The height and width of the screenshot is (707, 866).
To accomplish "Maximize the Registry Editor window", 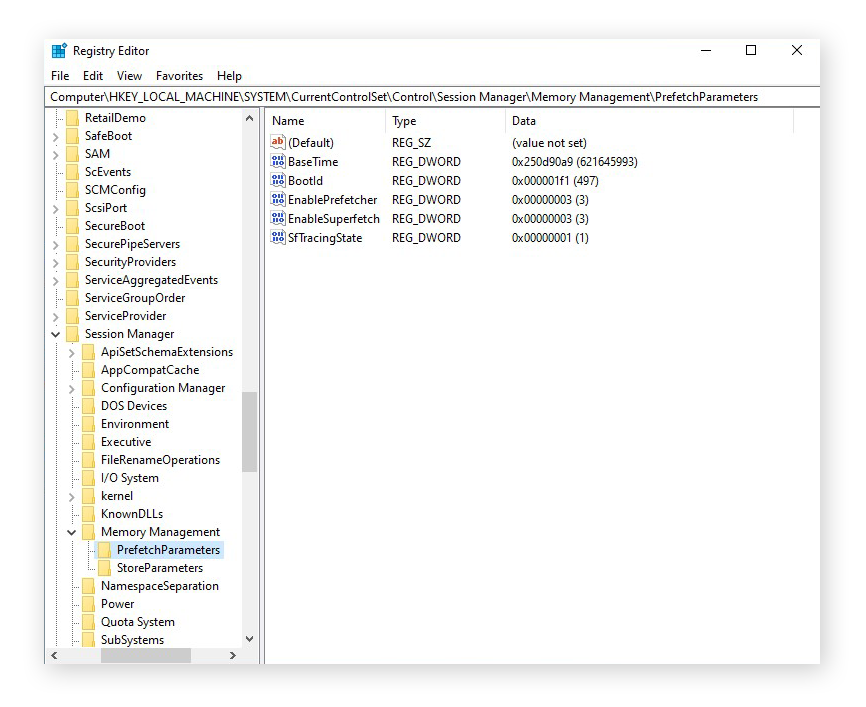I will [x=751, y=50].
